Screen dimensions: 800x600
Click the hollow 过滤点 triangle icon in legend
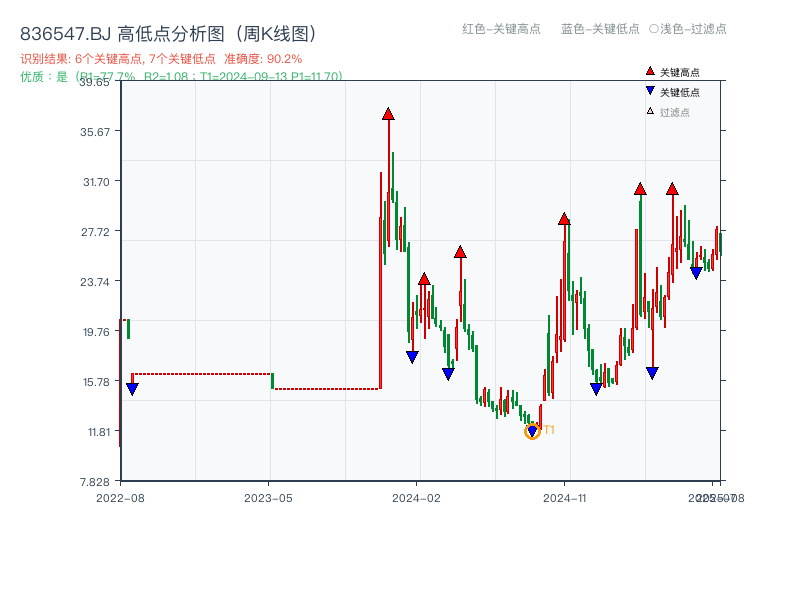[x=649, y=110]
